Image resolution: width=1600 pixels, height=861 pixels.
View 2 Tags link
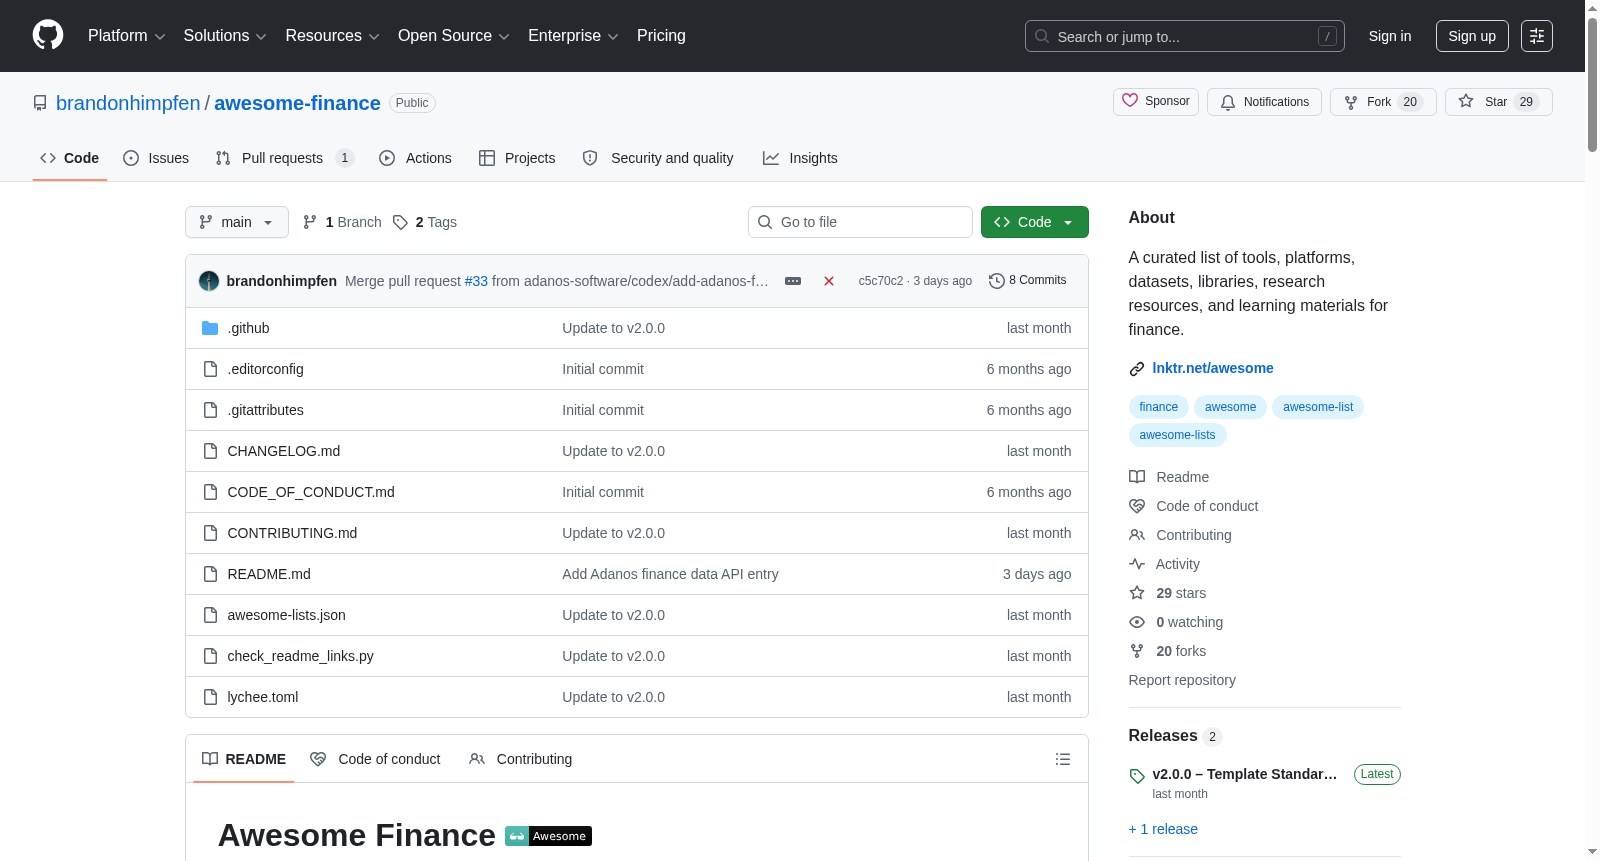[x=425, y=222]
